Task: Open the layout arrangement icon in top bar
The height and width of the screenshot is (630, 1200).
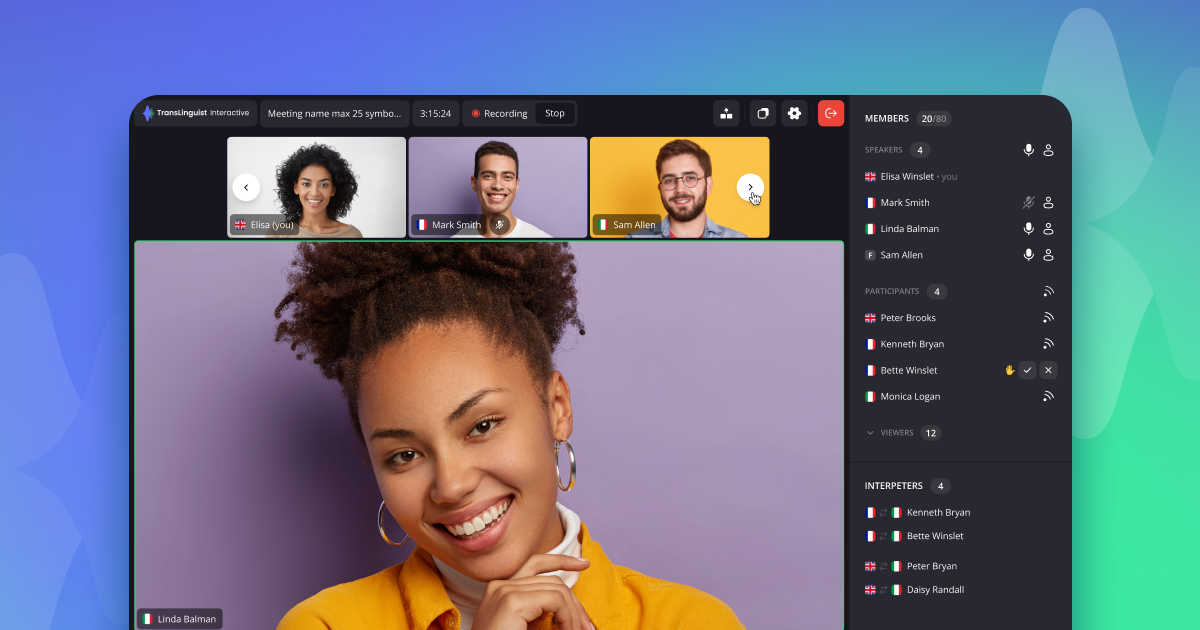Action: (x=726, y=113)
